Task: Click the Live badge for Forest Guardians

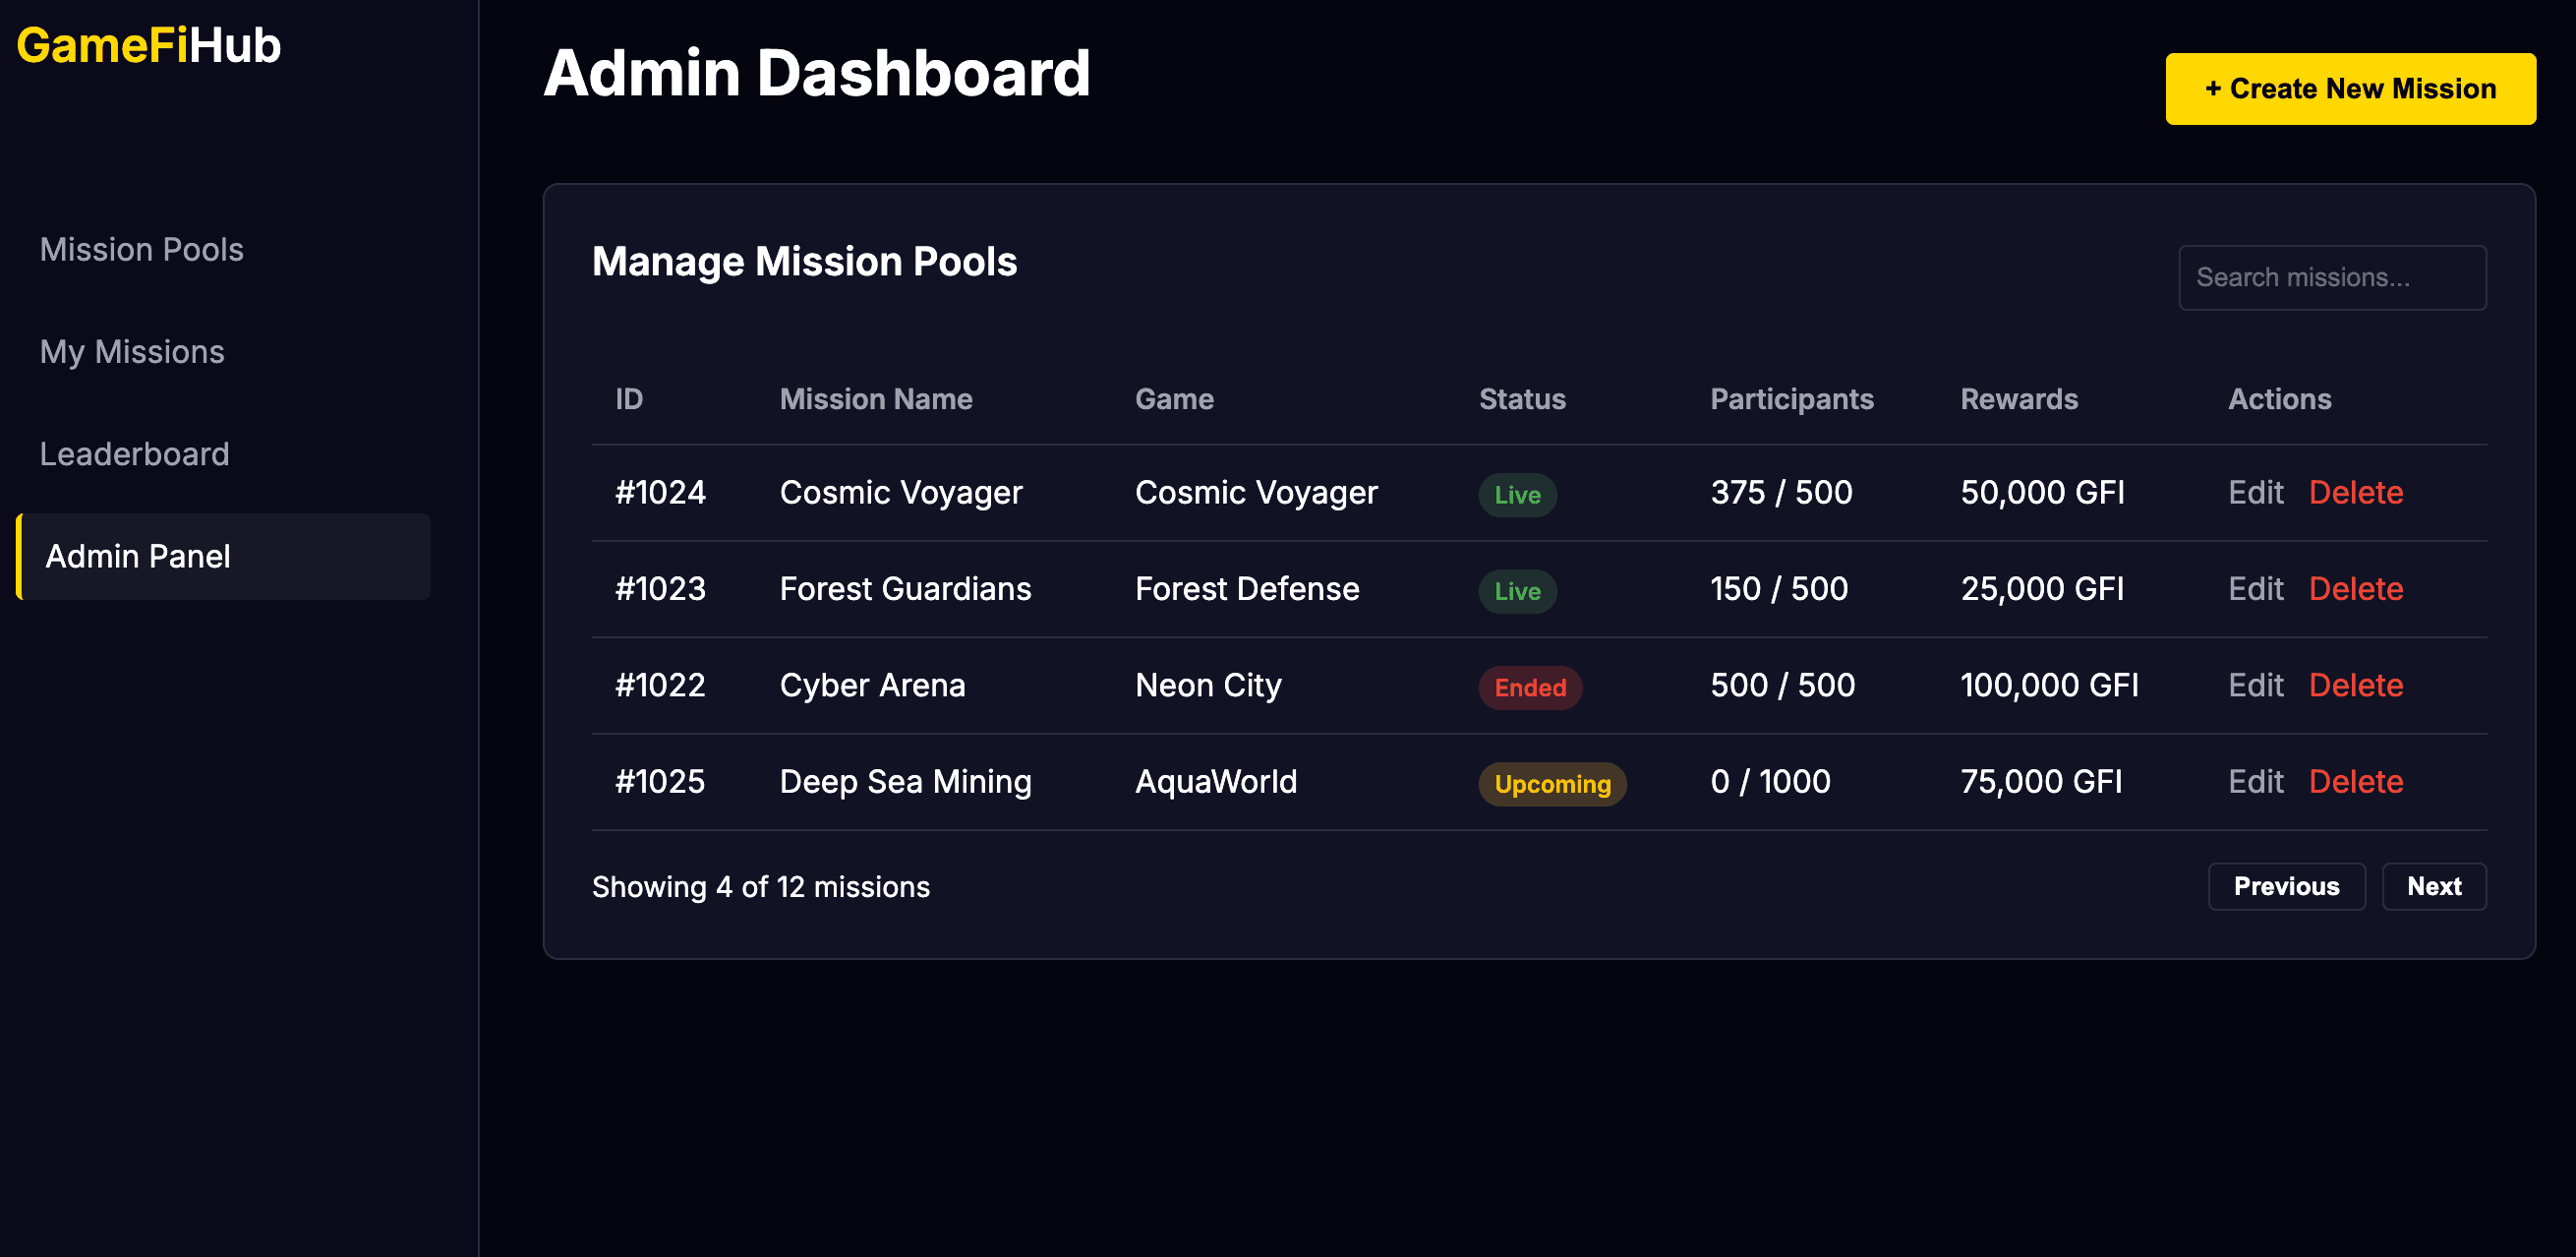Action: [1517, 591]
